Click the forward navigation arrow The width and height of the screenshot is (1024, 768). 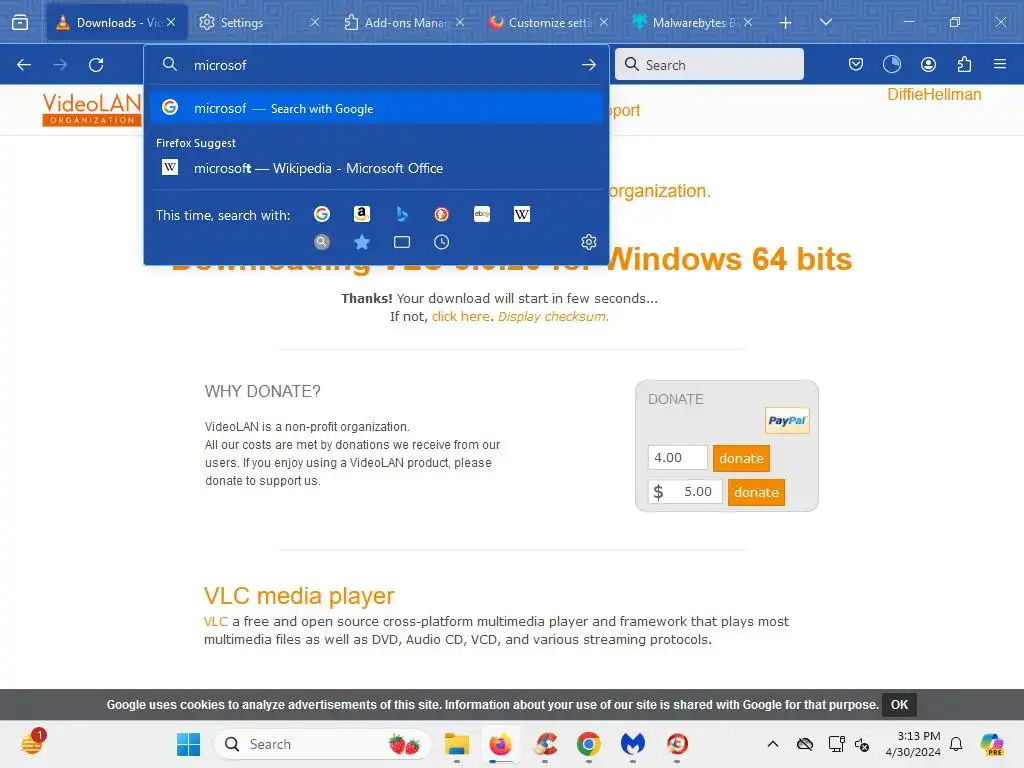pyautogui.click(x=60, y=65)
